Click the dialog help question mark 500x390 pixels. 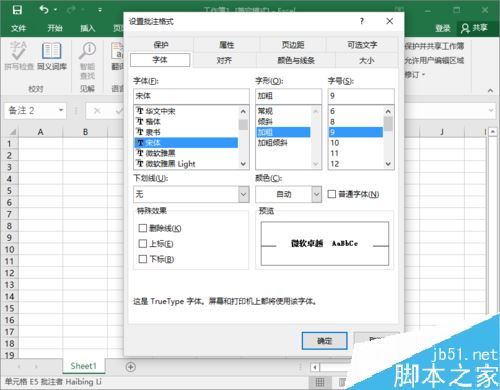[x=362, y=21]
